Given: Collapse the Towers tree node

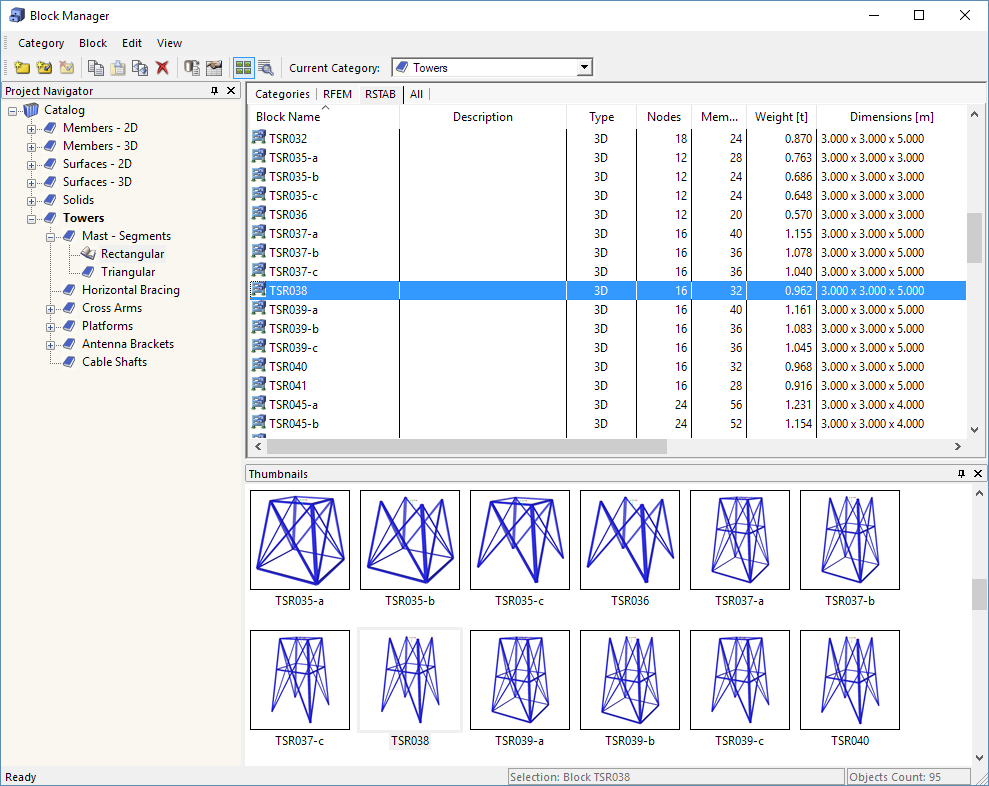Looking at the screenshot, I should (x=32, y=218).
